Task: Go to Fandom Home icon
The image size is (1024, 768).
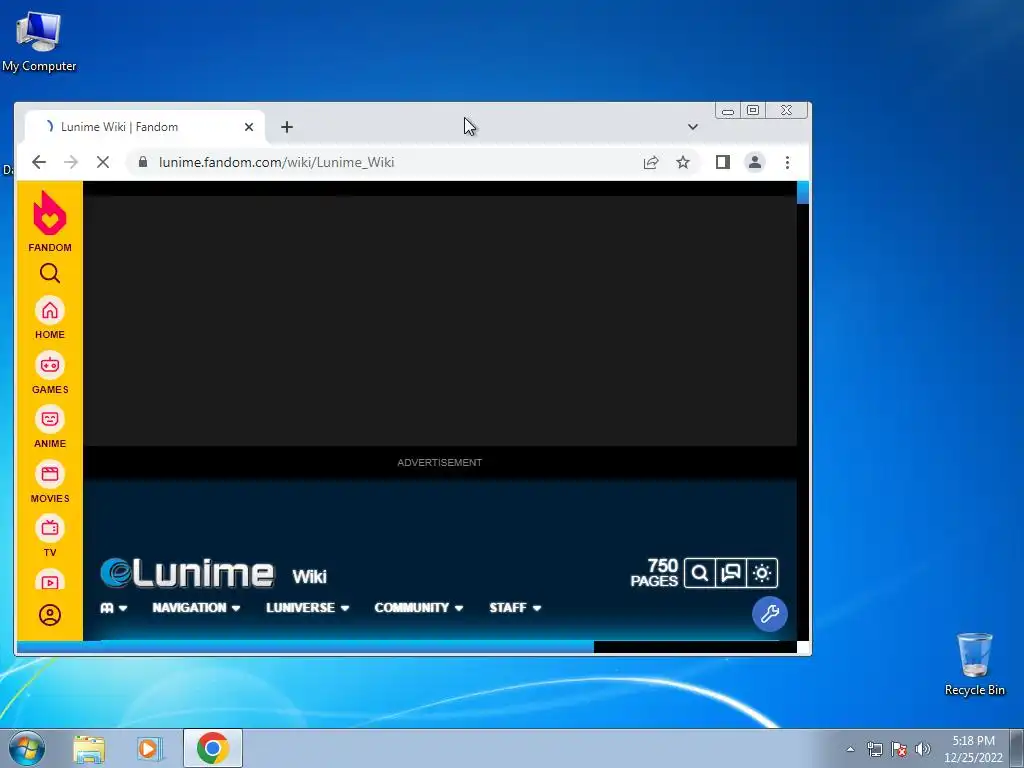Action: click(50, 311)
